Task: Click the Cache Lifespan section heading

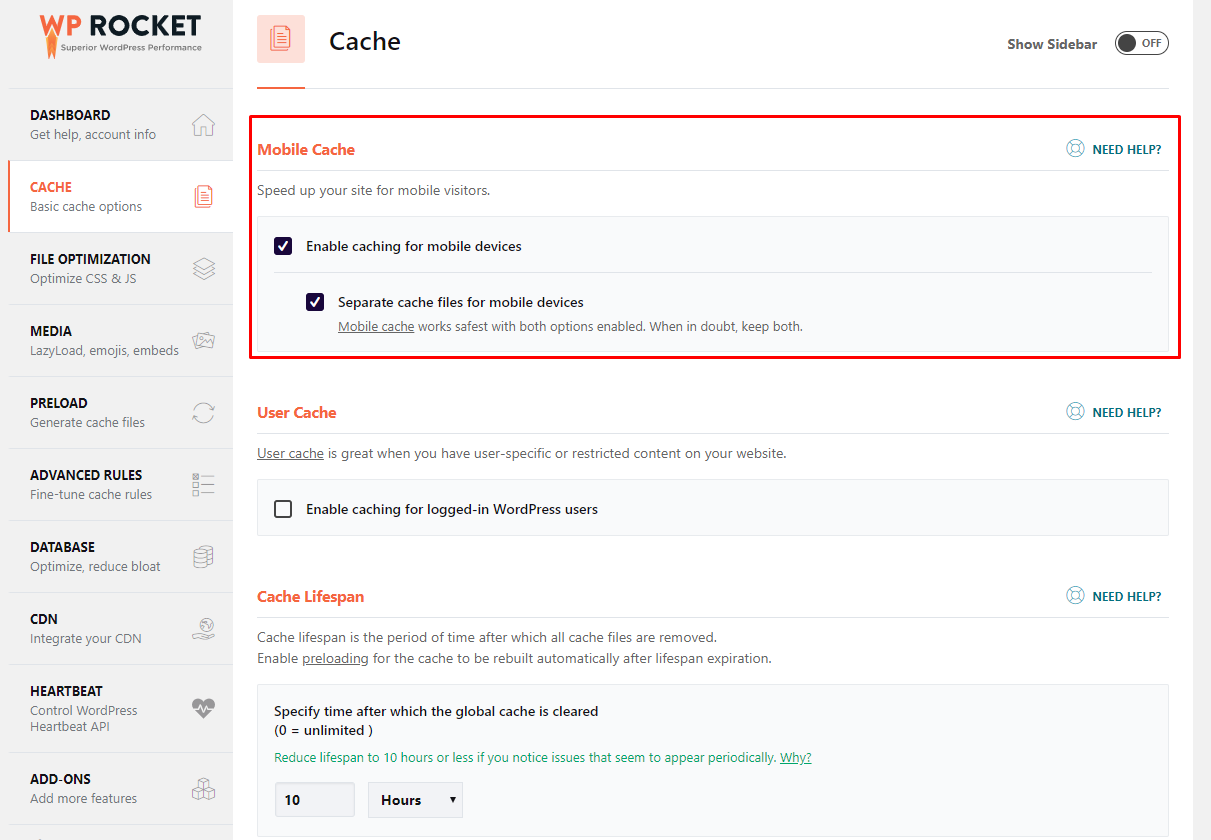Action: coord(310,596)
